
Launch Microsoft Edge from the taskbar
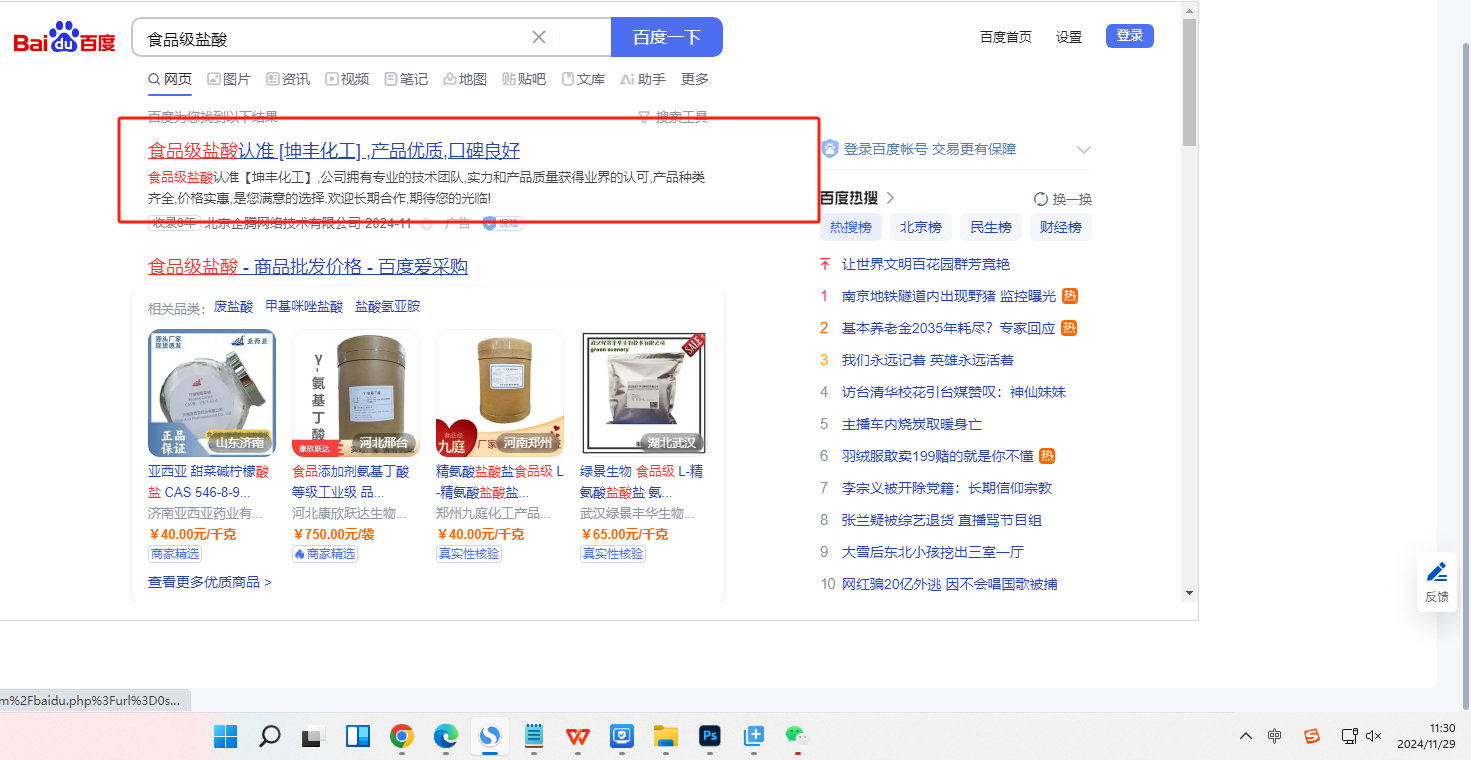(446, 737)
